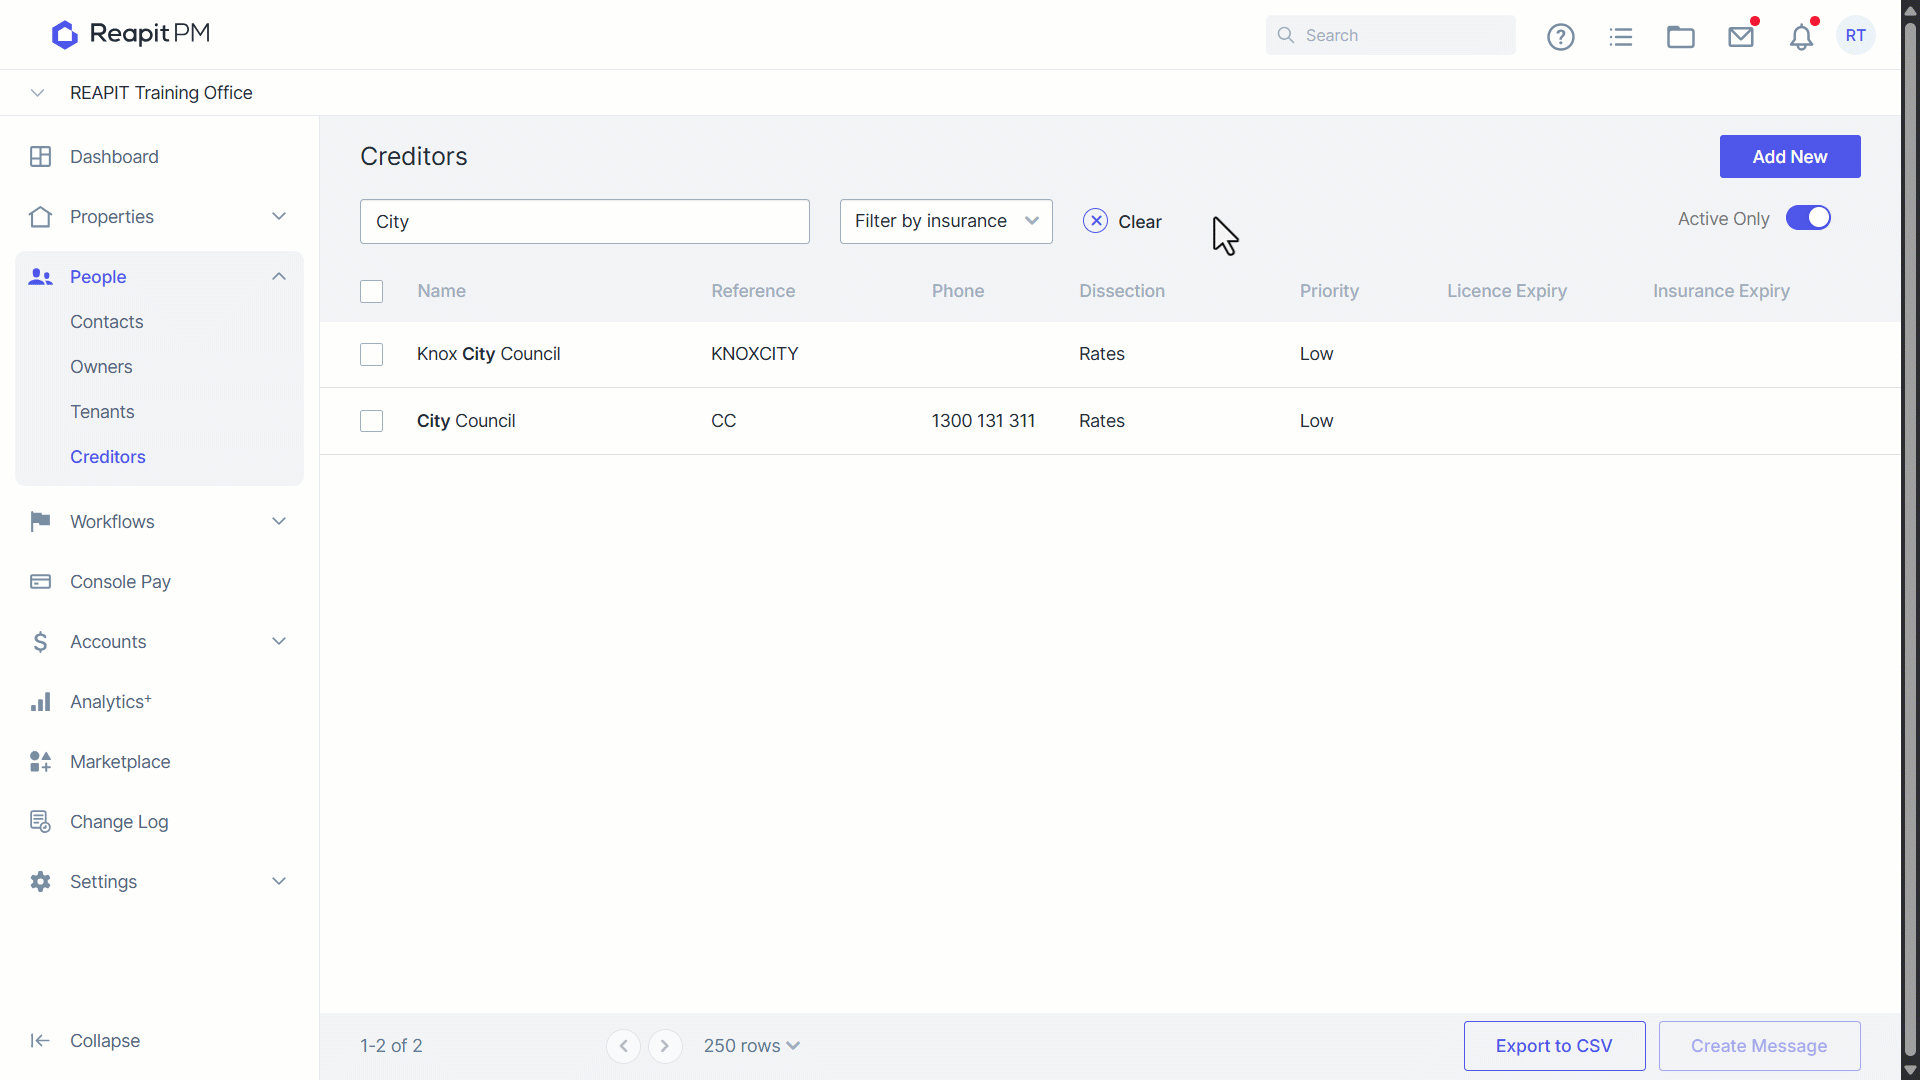This screenshot has height=1080, width=1920.
Task: Click the page vertical scrollbar
Action: tap(1910, 540)
